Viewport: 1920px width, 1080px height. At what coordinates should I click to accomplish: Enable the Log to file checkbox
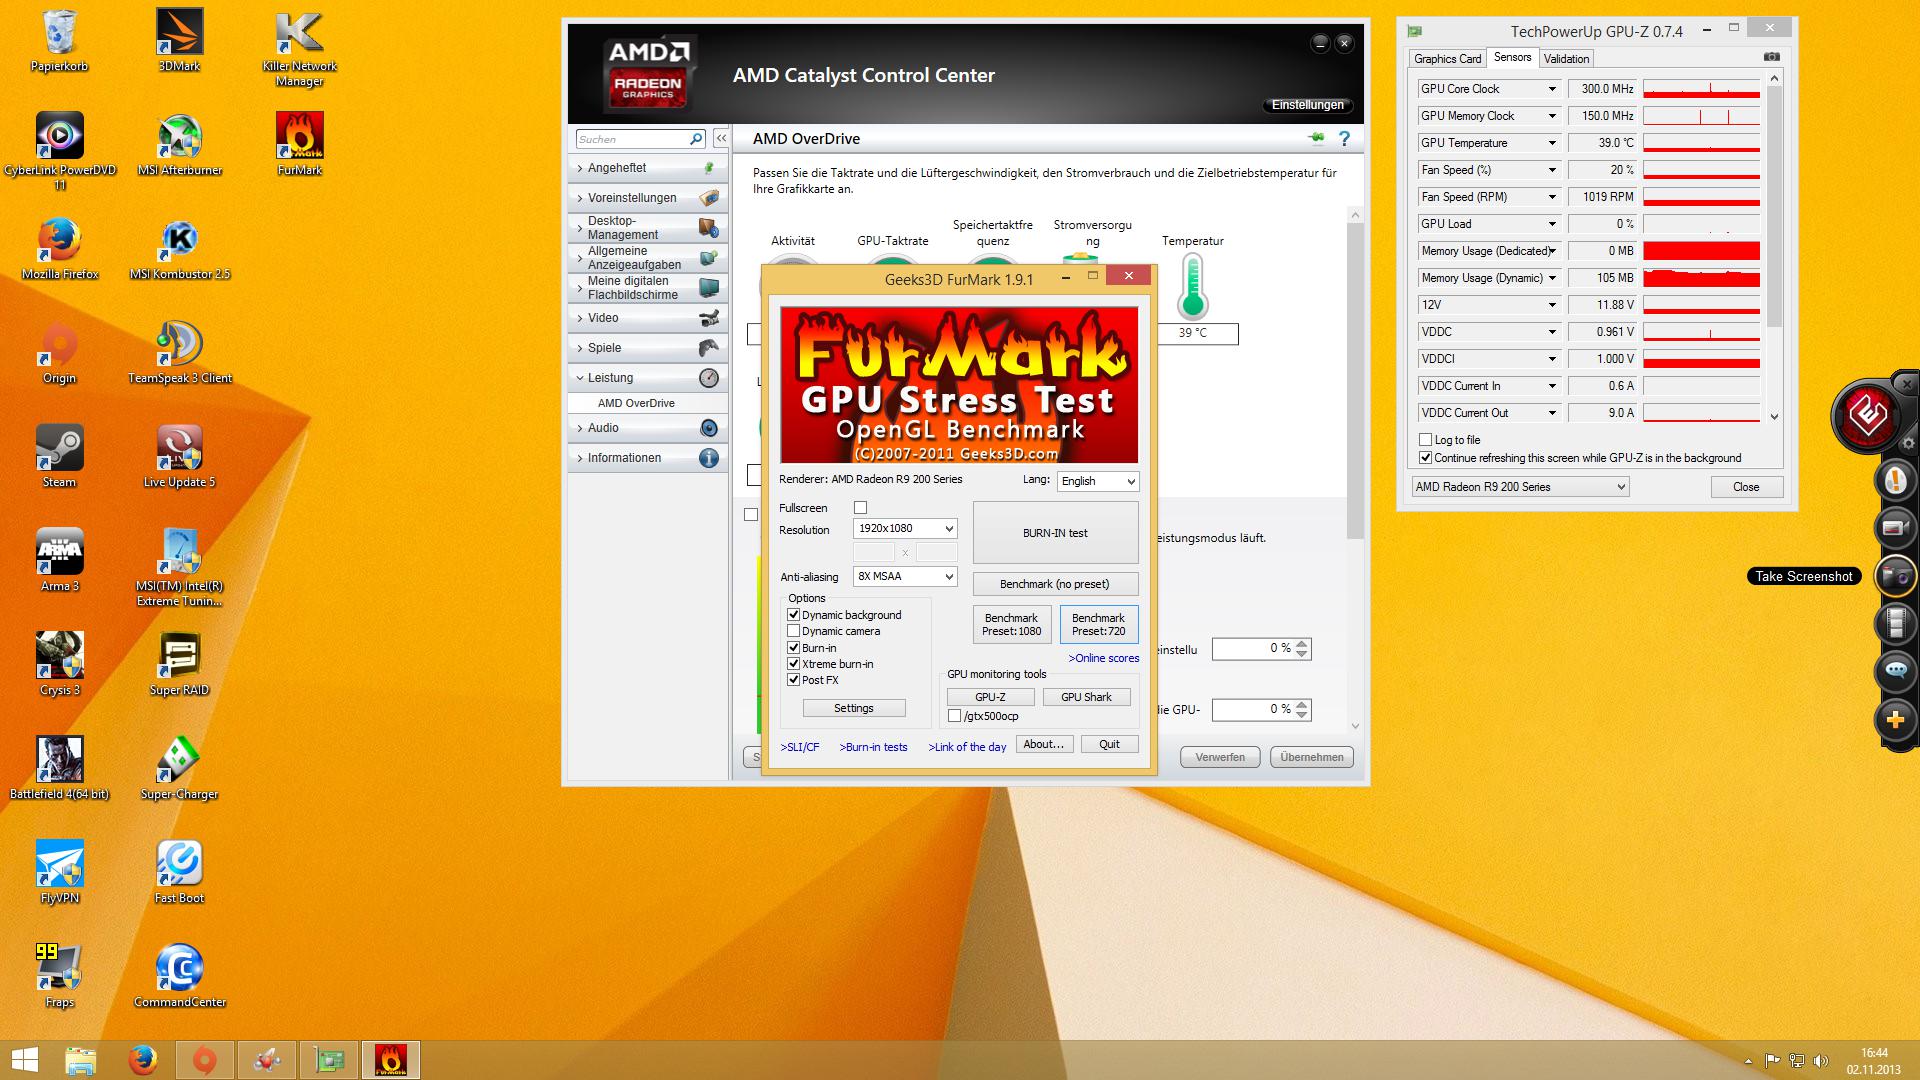click(1425, 440)
